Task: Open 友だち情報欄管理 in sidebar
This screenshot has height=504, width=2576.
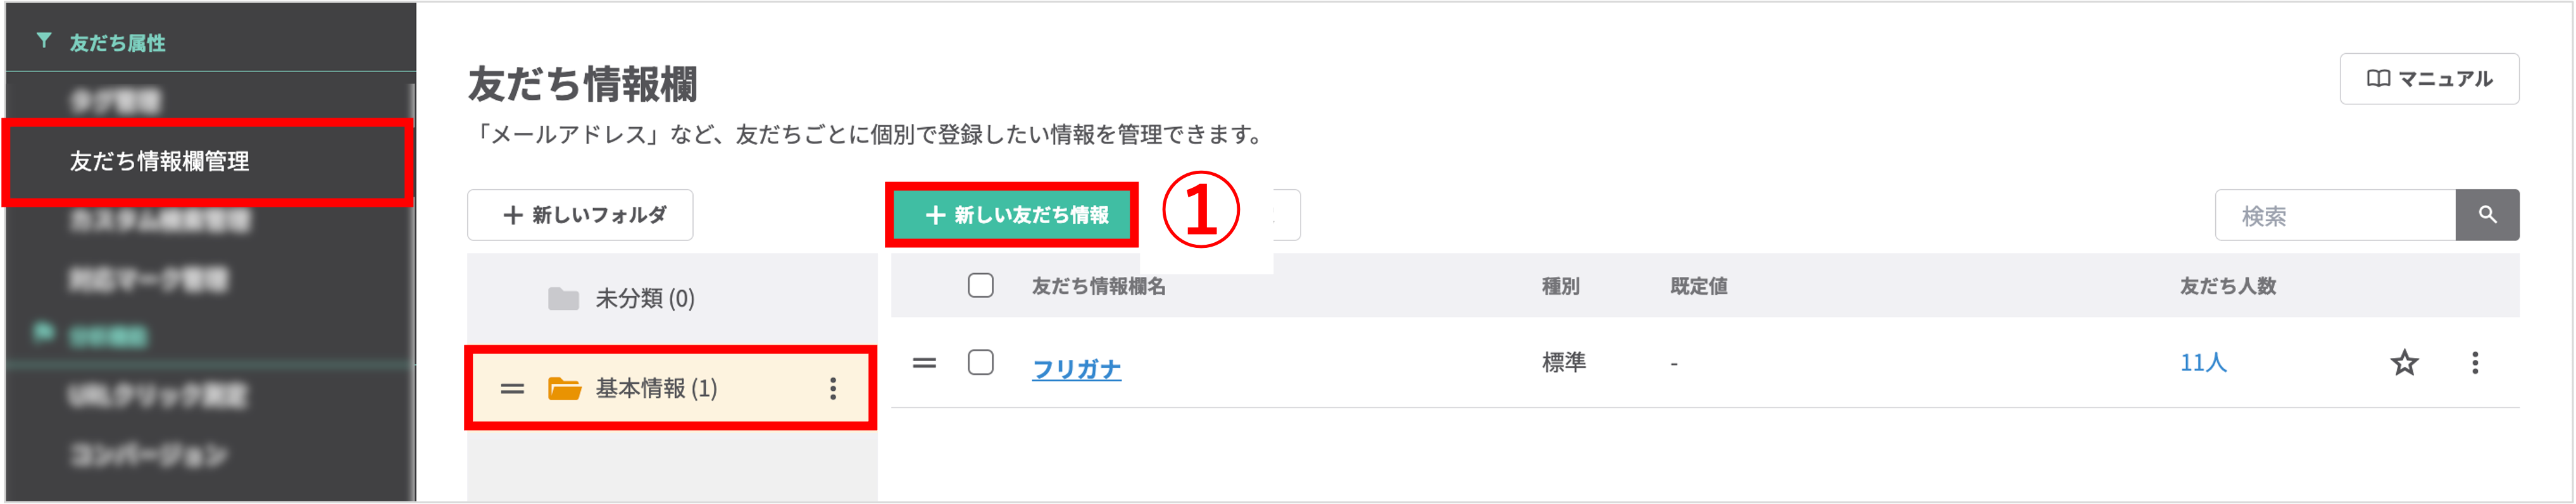Action: coord(160,162)
